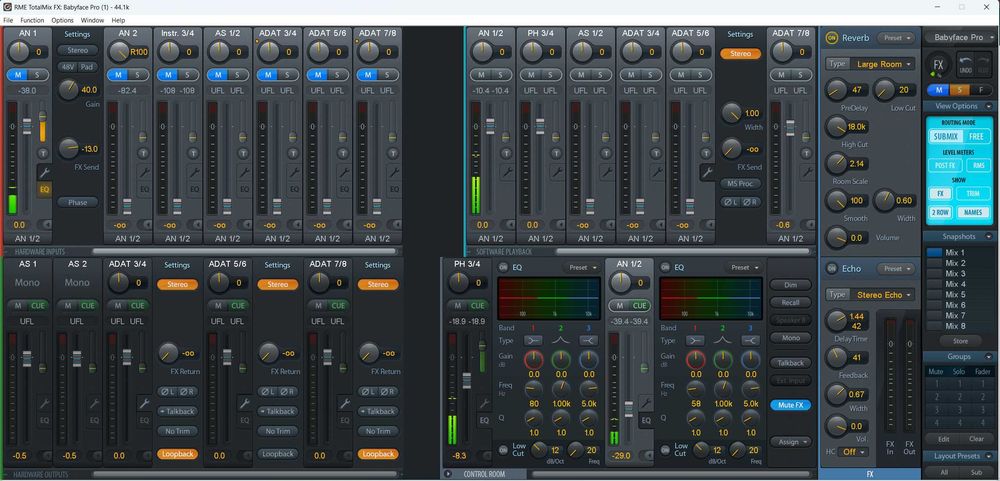Open wrench settings on software playback ADAT 5/6
Viewport: 1000px width, 481px height.
707,172
